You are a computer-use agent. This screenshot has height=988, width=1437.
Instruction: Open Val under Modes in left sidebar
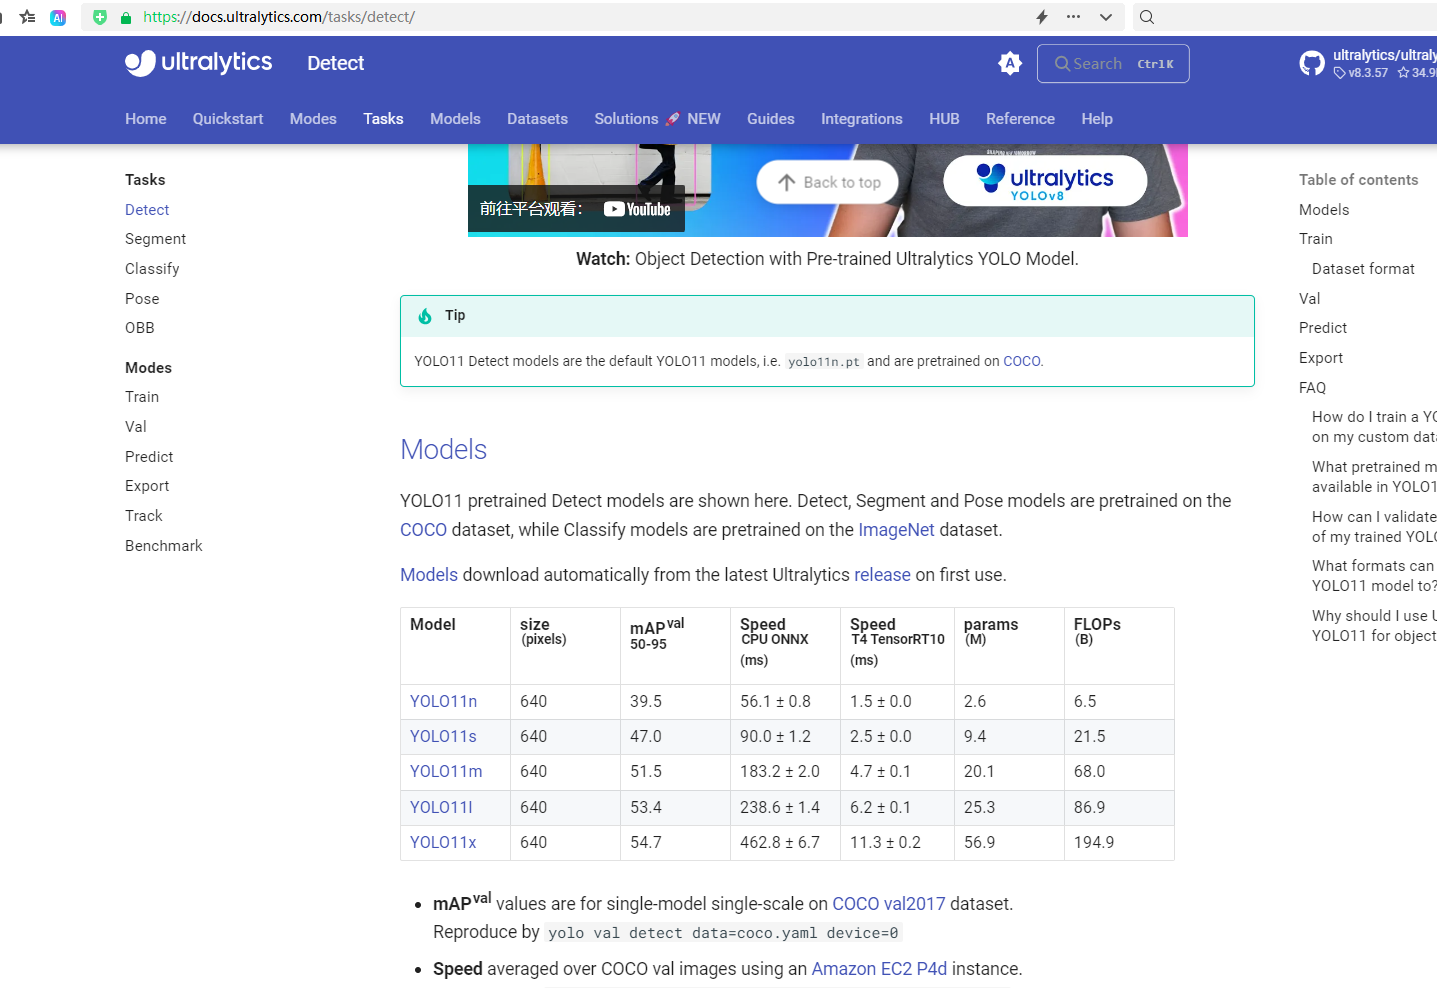(136, 427)
